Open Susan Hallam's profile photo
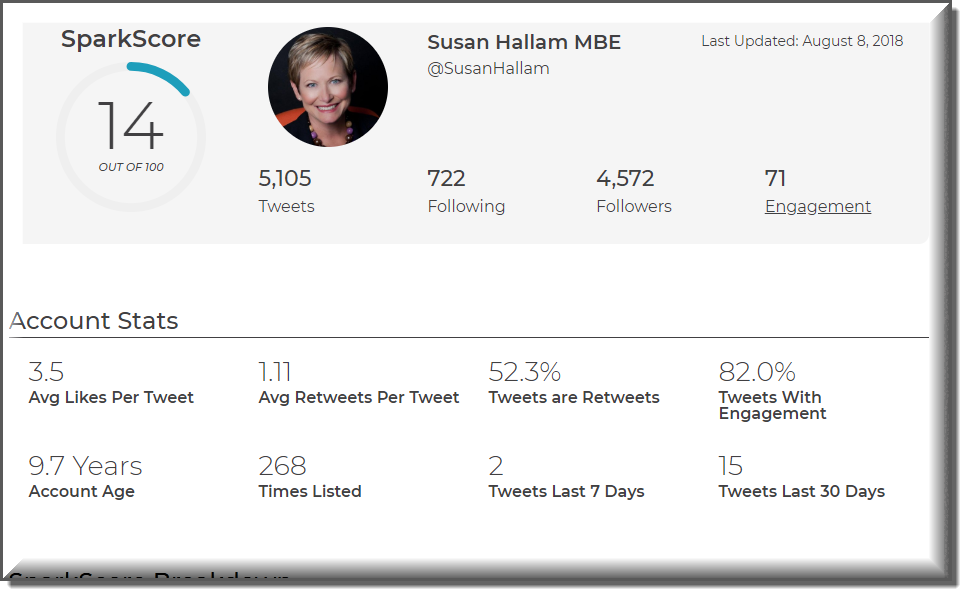967x596 pixels. pyautogui.click(x=327, y=86)
